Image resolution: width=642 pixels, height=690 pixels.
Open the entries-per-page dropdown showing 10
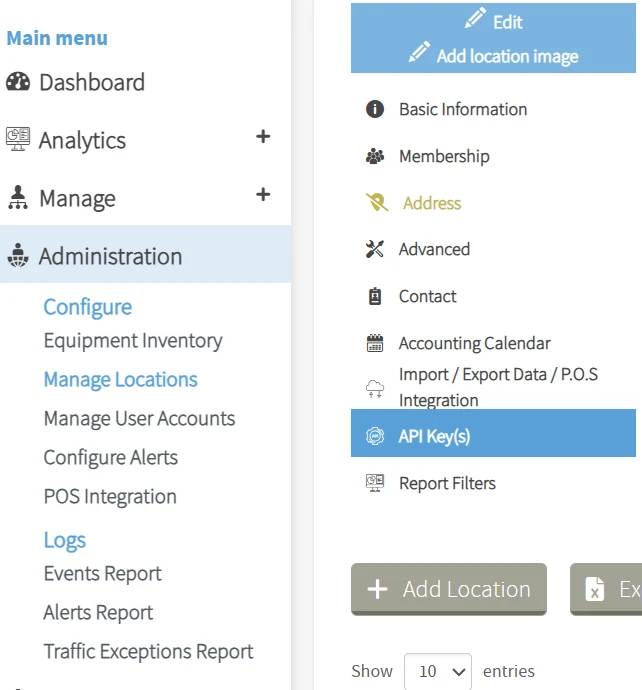coord(438,671)
